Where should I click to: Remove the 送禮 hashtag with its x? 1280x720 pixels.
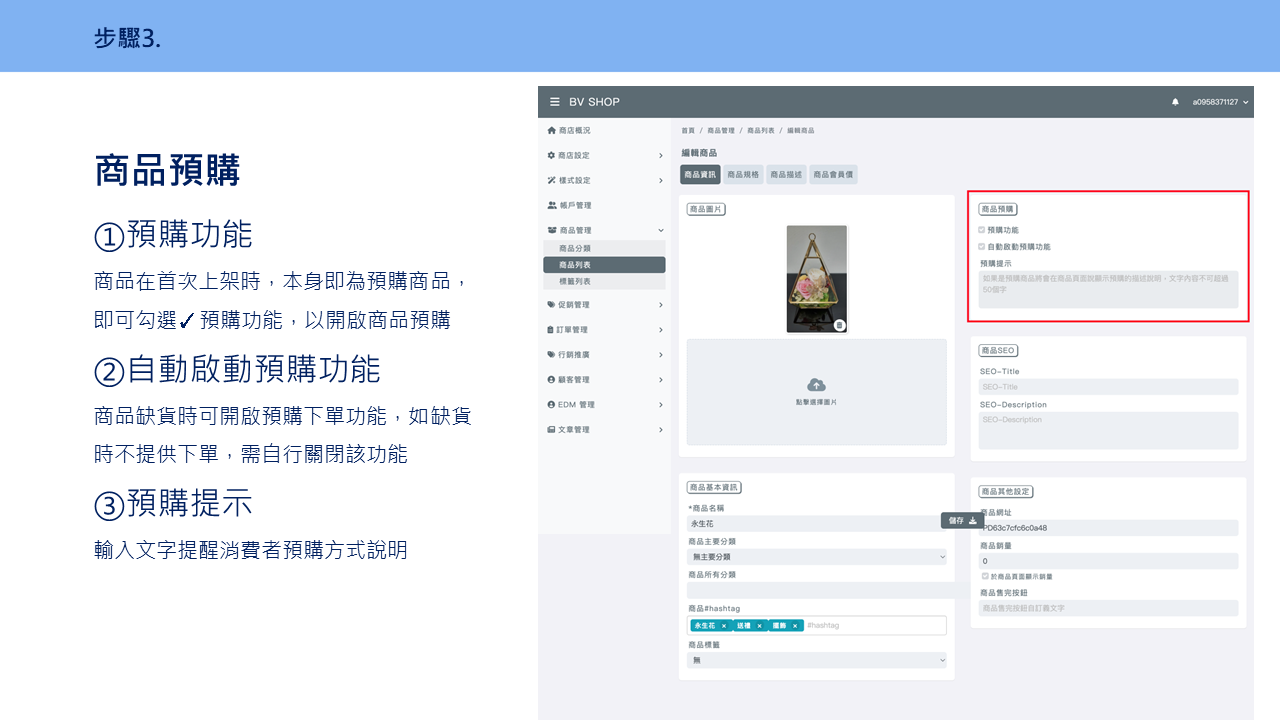(759, 626)
